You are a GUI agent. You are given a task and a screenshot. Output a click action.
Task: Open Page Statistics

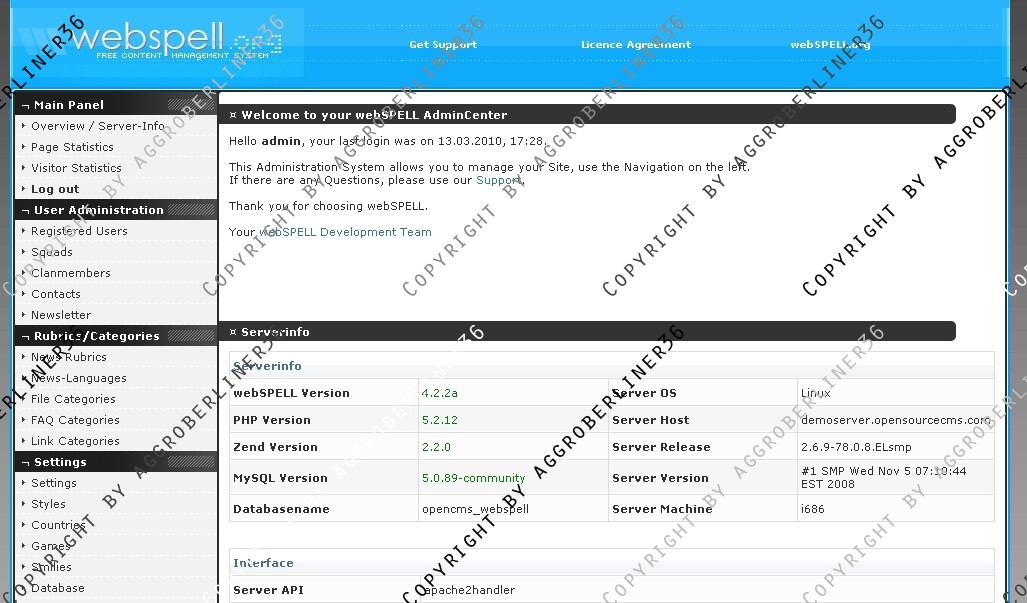coord(72,147)
